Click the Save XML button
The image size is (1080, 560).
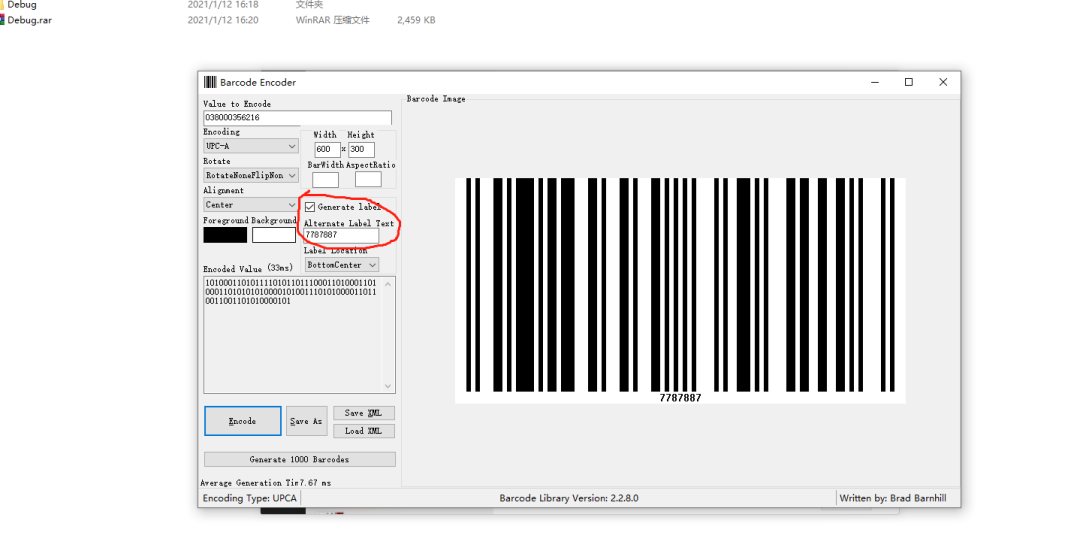tap(364, 413)
